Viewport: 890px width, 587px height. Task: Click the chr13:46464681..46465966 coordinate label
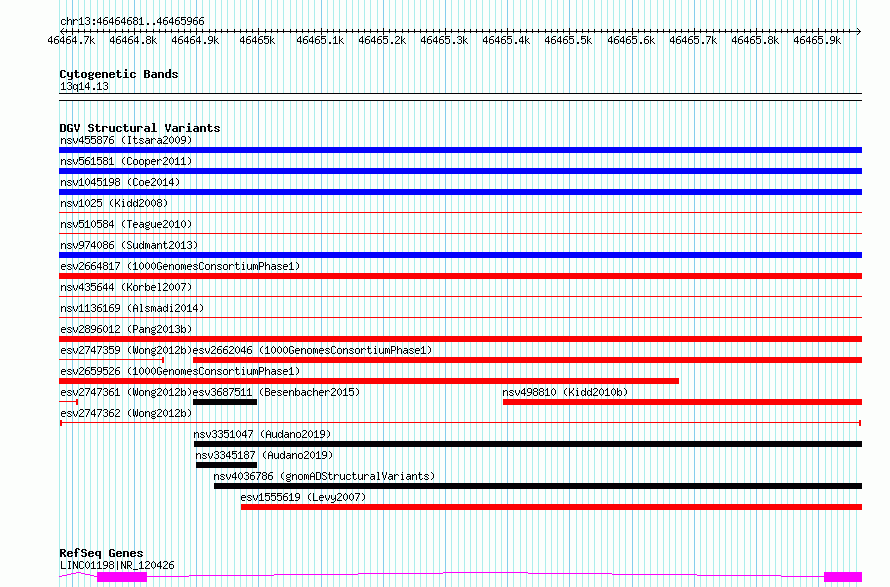pos(132,22)
